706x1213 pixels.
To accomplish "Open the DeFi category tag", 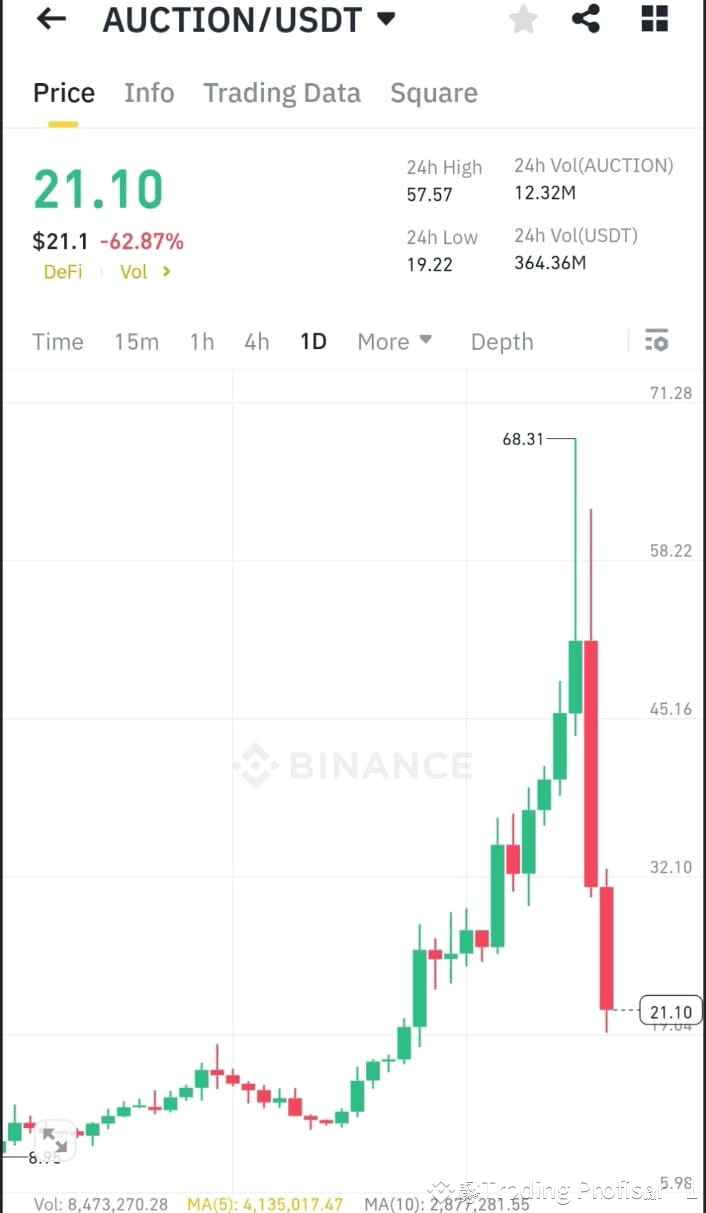I will (x=63, y=271).
